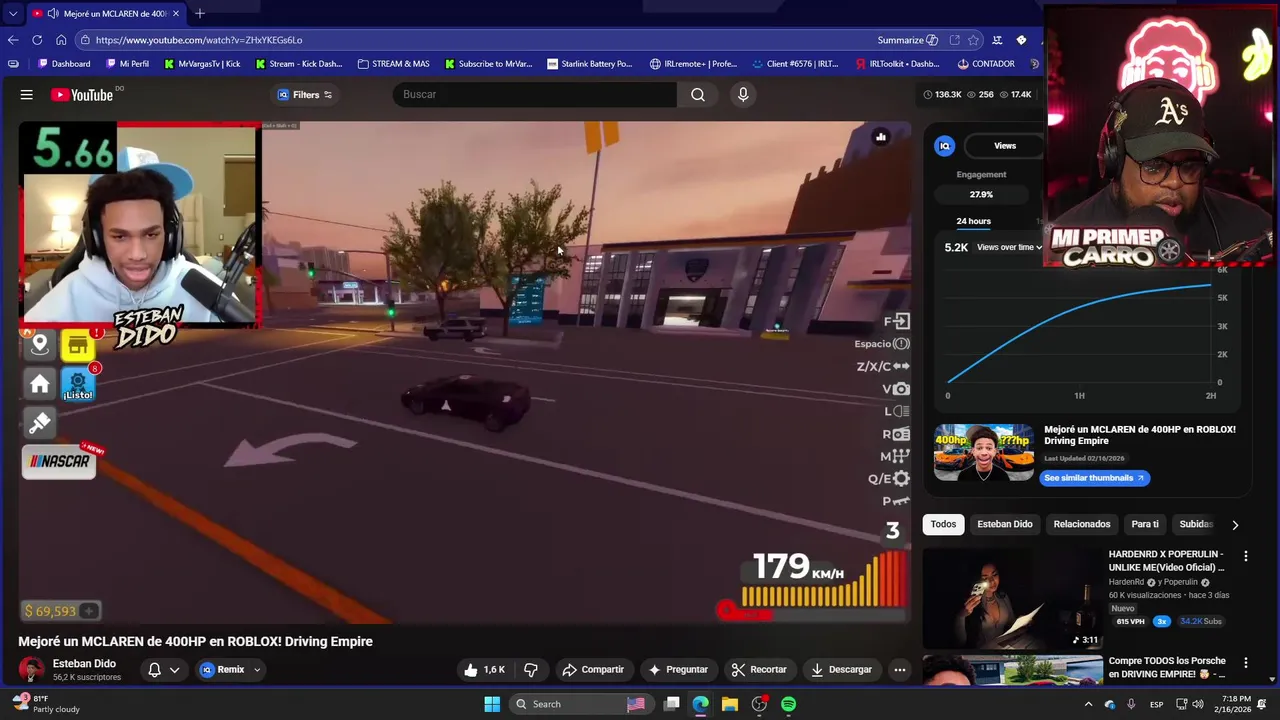The image size is (1280, 720).
Task: Click the Preguntar ask button
Action: (678, 670)
